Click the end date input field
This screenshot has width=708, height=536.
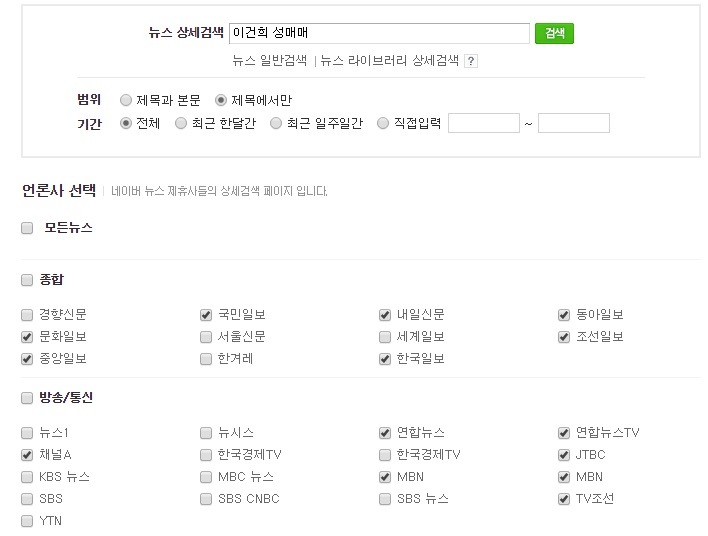574,123
